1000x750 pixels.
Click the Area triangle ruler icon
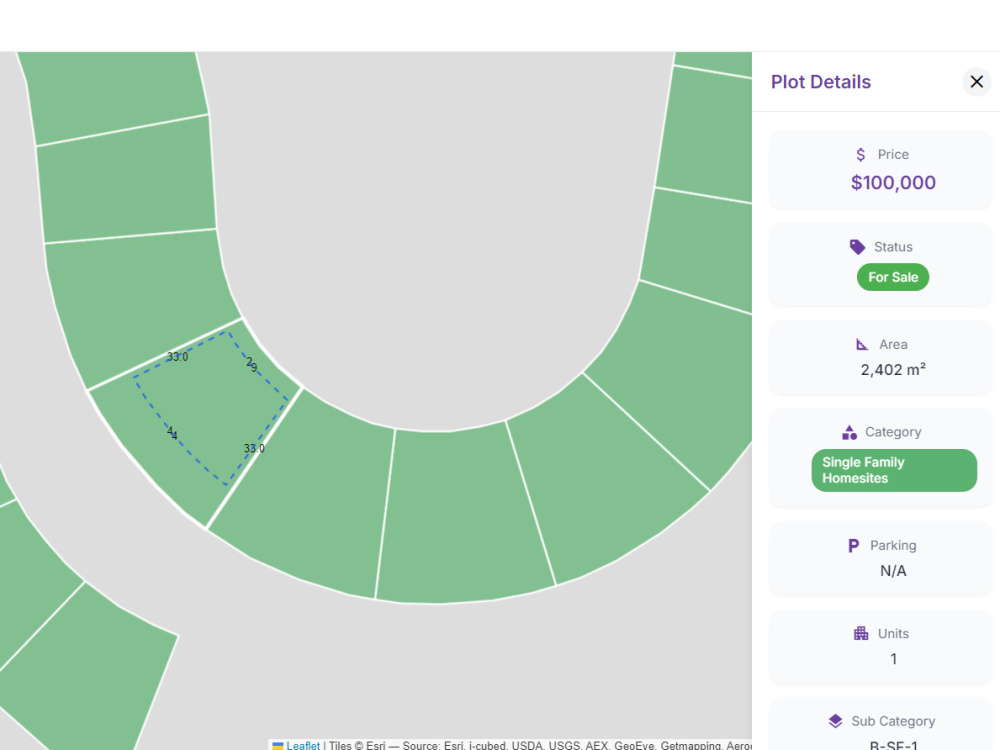[862, 344]
